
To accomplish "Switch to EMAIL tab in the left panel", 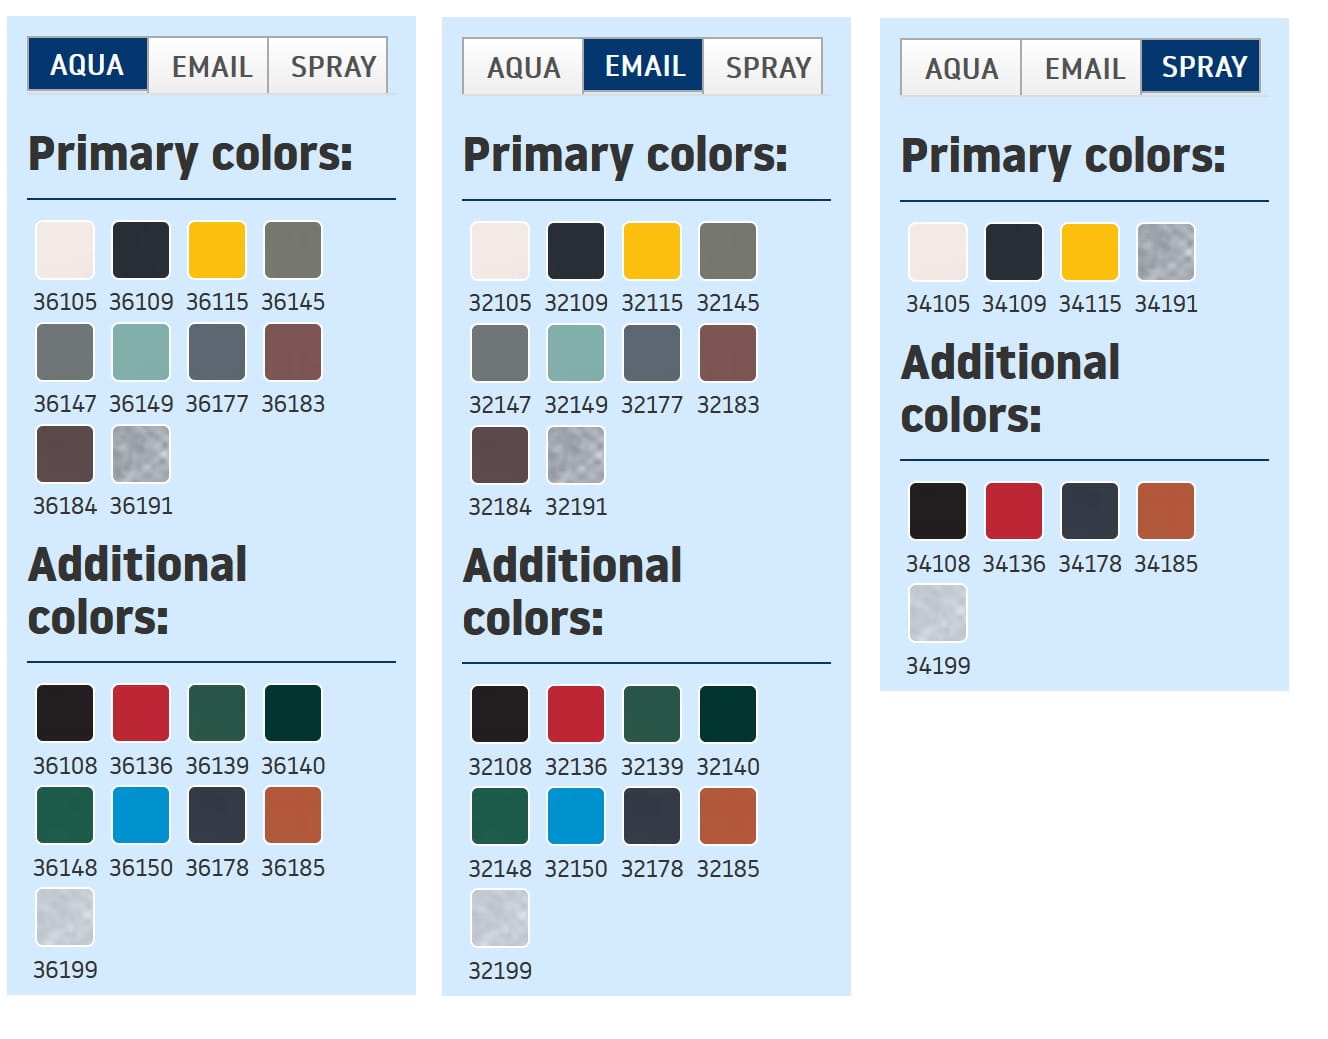I will click(x=210, y=67).
